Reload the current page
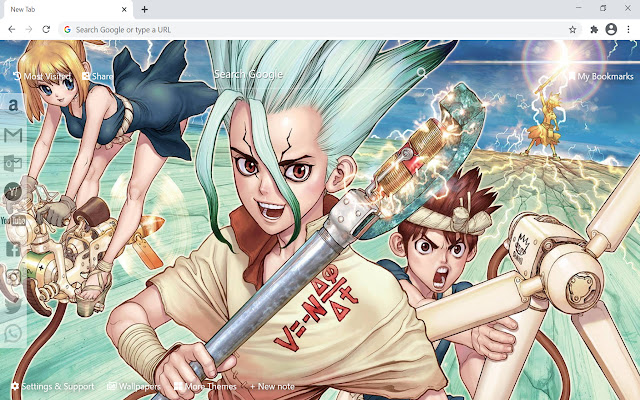640x400 pixels. pos(46,29)
